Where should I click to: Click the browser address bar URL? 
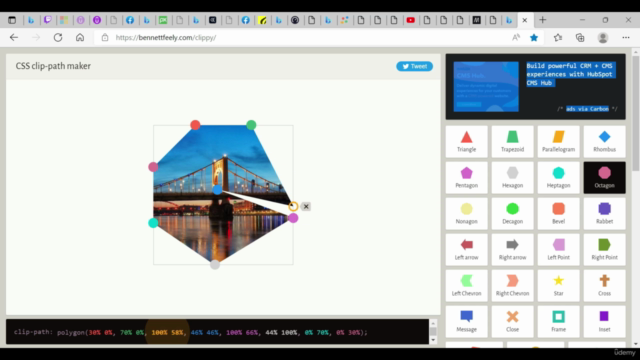166,38
